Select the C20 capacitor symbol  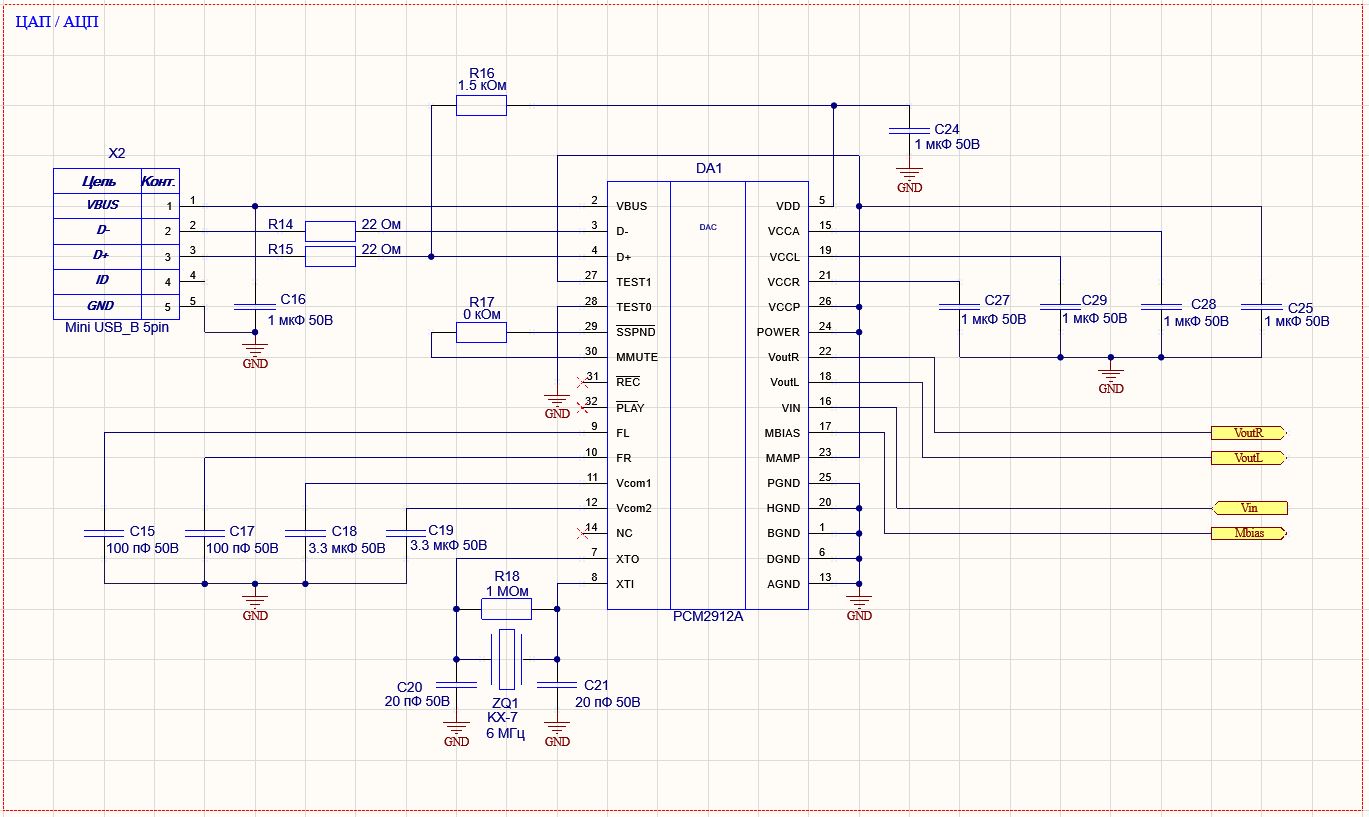coord(456,685)
